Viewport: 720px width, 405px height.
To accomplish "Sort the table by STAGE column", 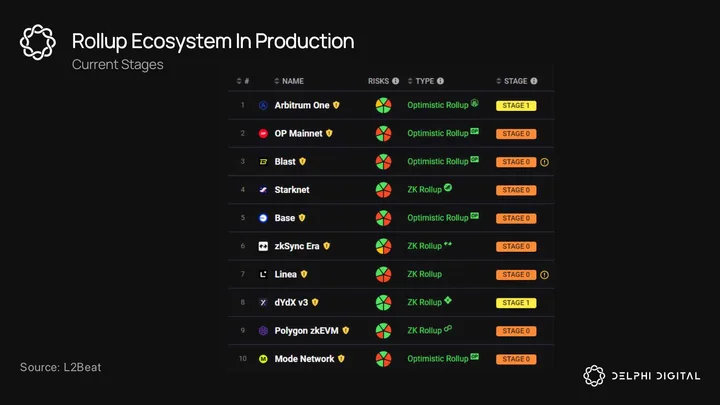I will point(512,81).
